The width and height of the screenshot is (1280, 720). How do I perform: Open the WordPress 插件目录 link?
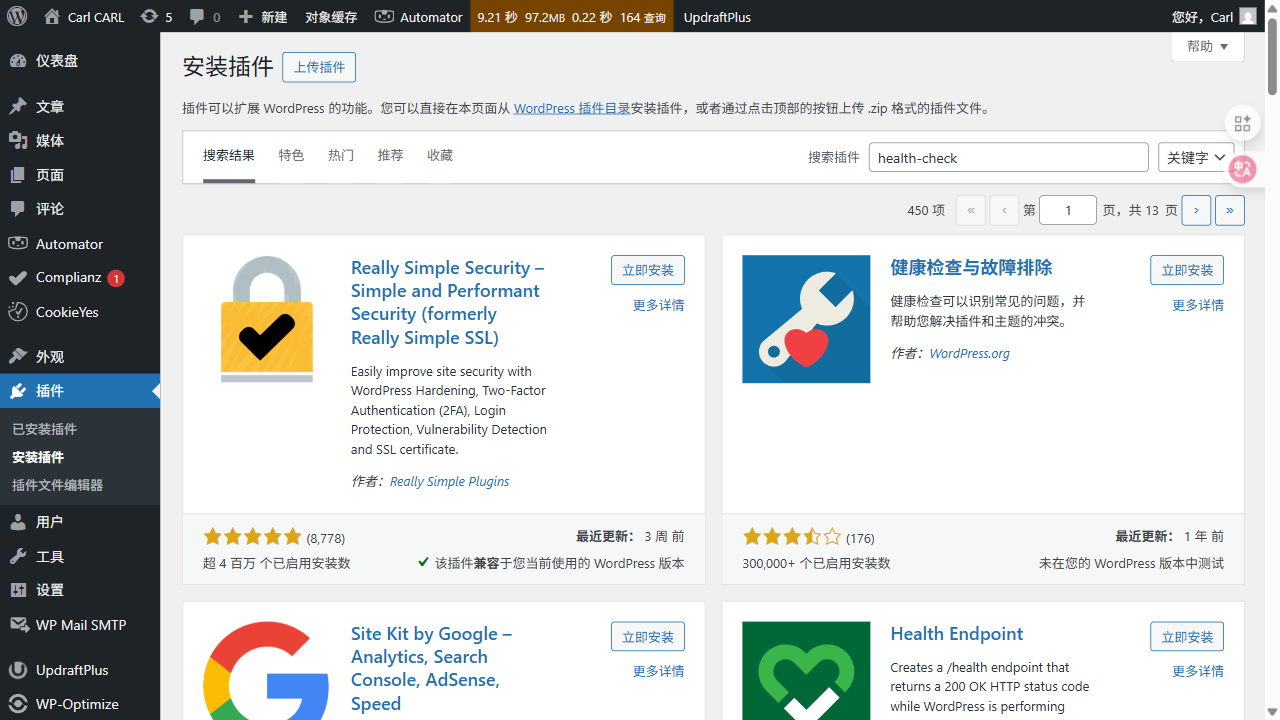pos(570,108)
